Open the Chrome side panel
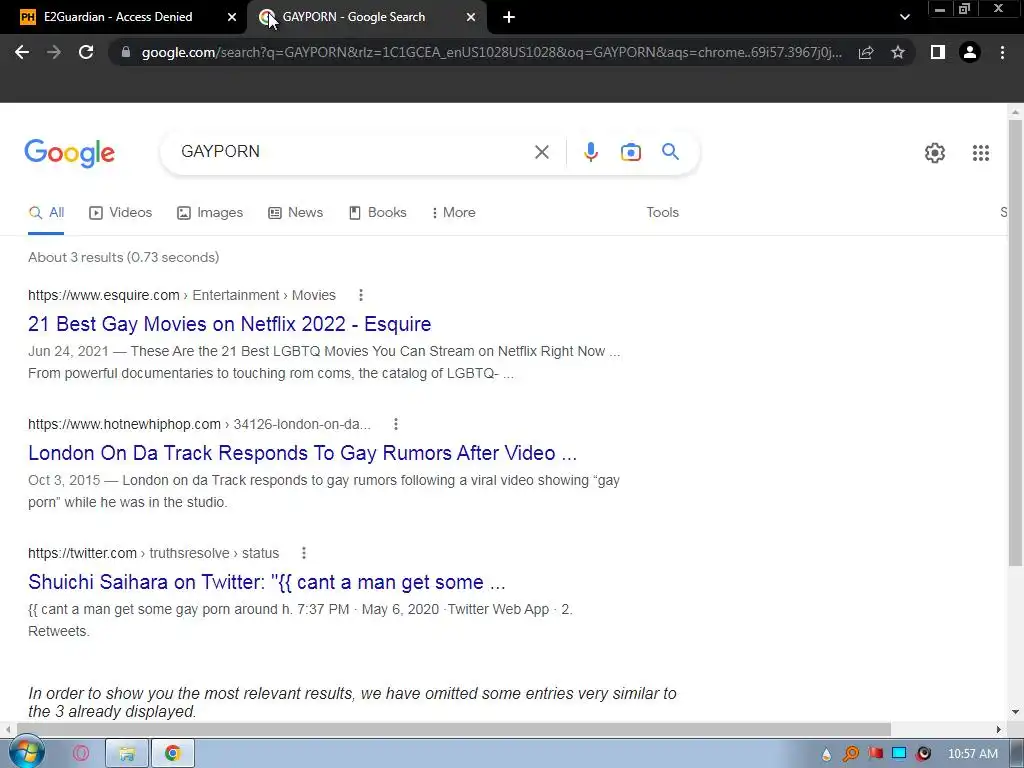The width and height of the screenshot is (1024, 768). [938, 52]
